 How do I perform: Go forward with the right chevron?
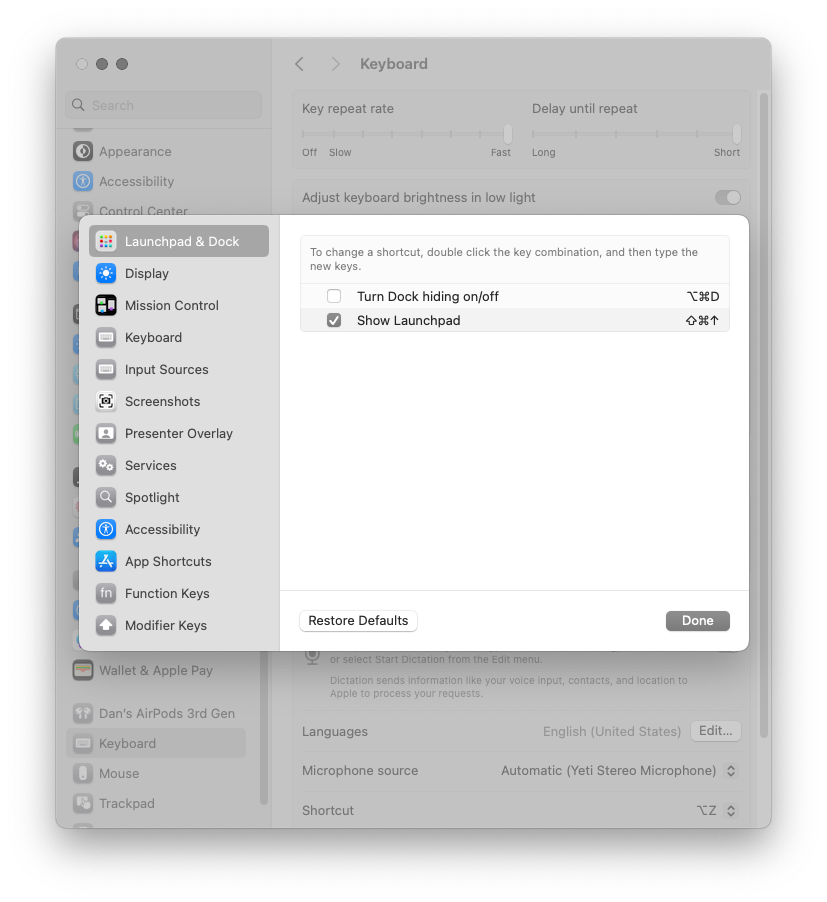[x=336, y=64]
